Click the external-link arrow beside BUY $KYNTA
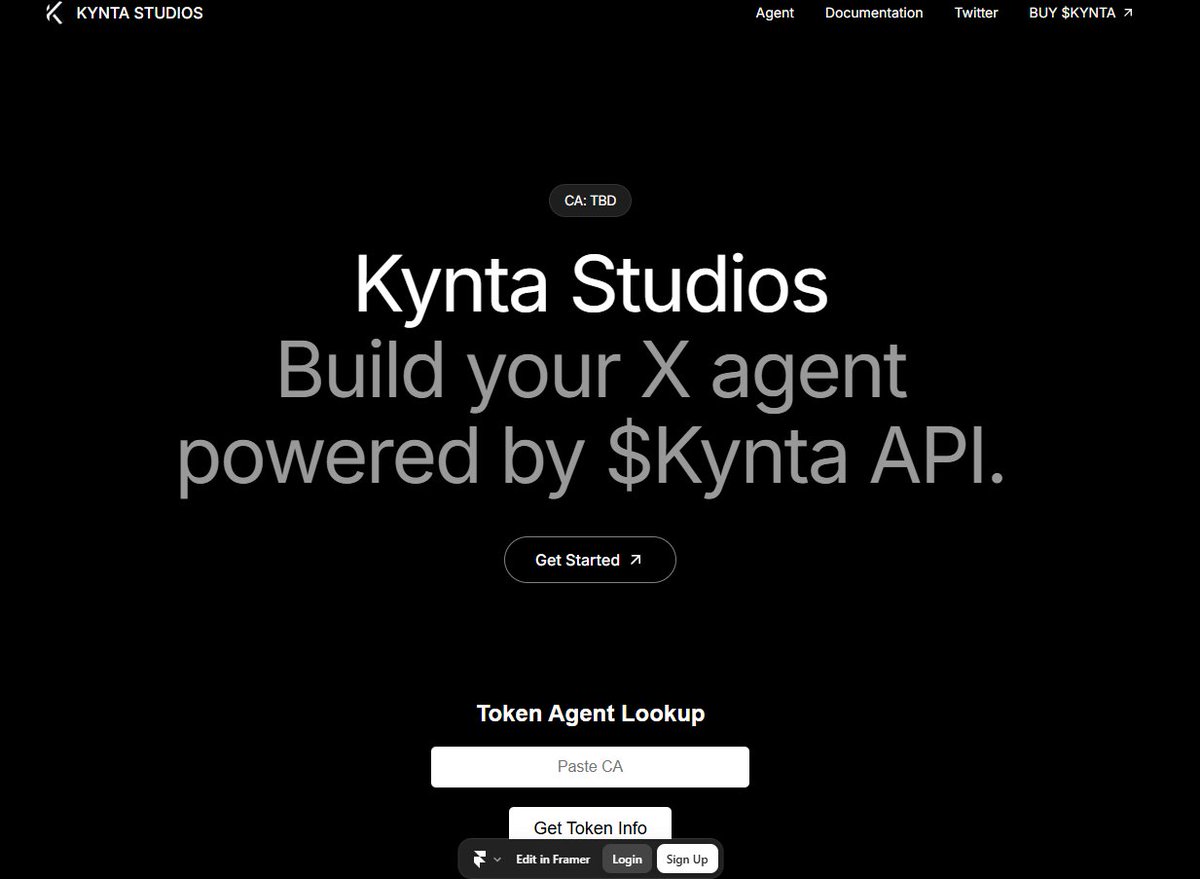 [1129, 12]
